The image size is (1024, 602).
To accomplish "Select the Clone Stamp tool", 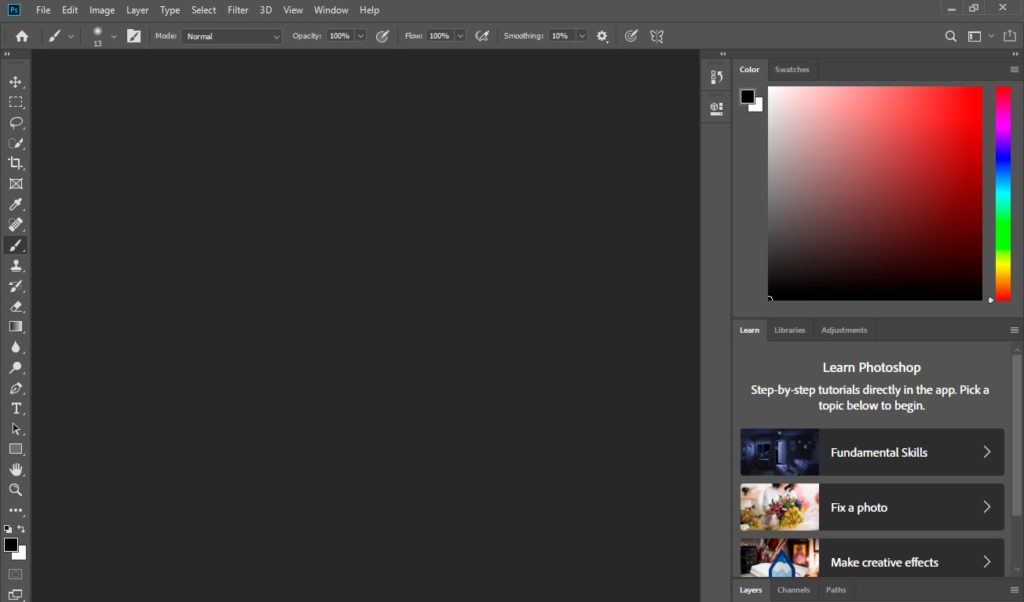I will click(16, 266).
